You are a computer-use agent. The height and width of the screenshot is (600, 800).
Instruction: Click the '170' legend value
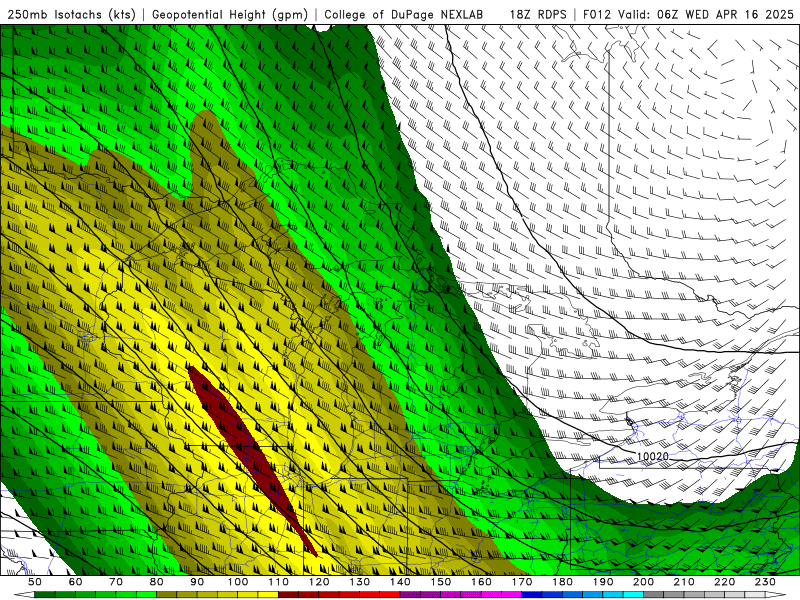522,582
